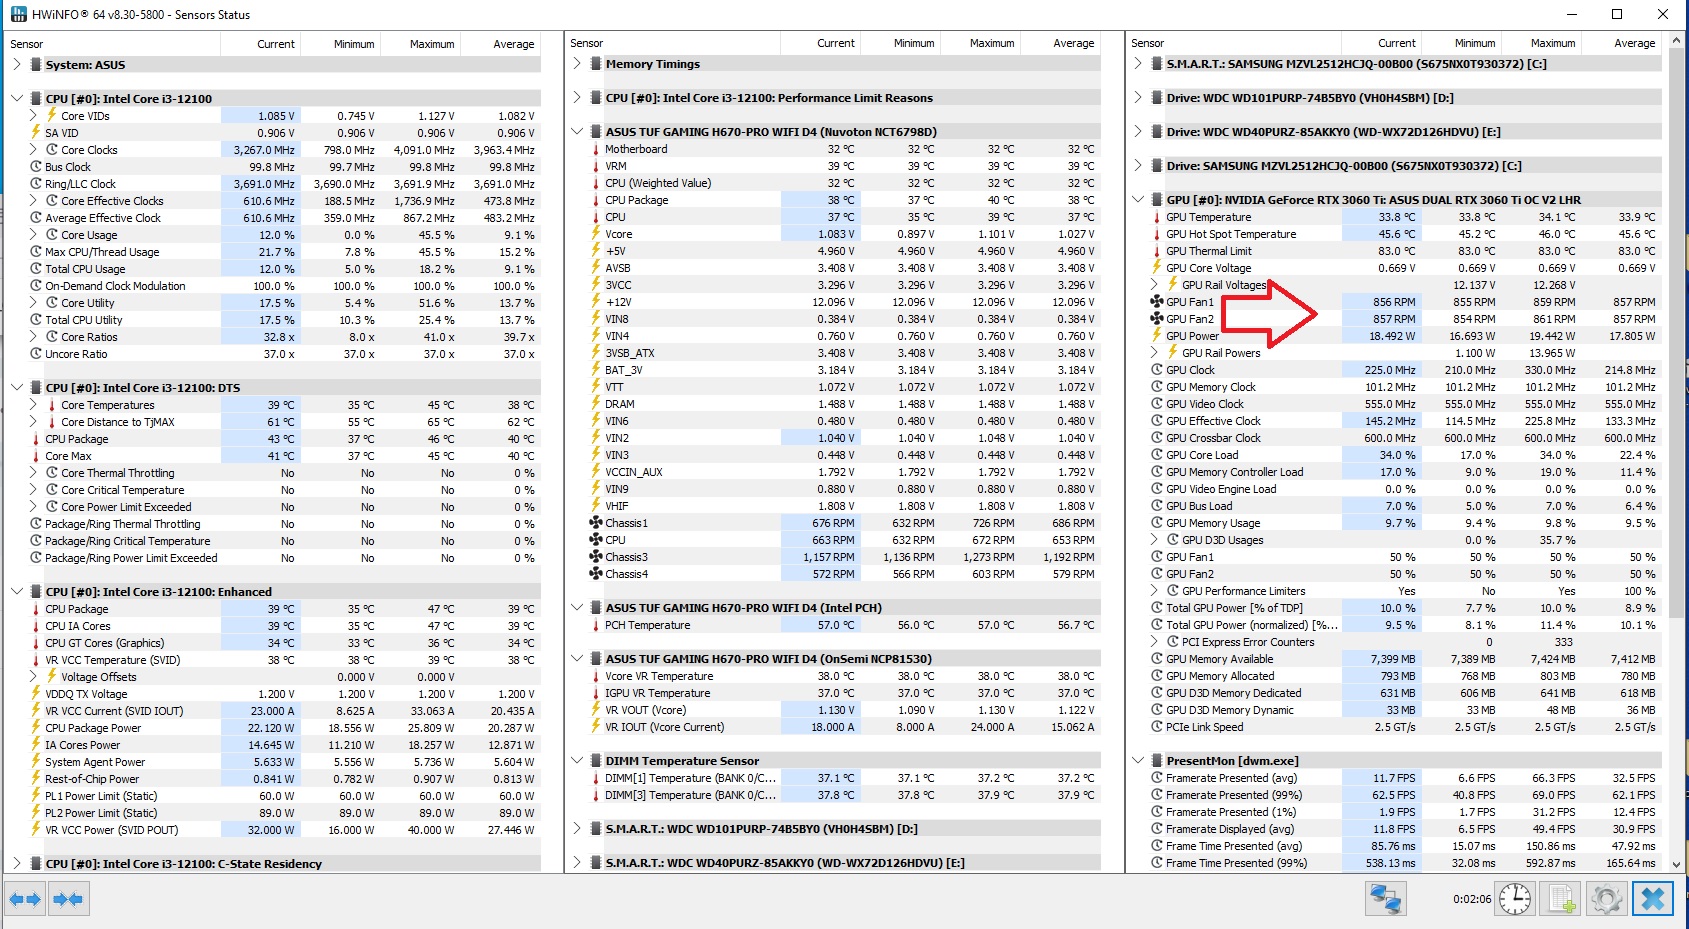Click the Sensor column header in middle panel

587,43
